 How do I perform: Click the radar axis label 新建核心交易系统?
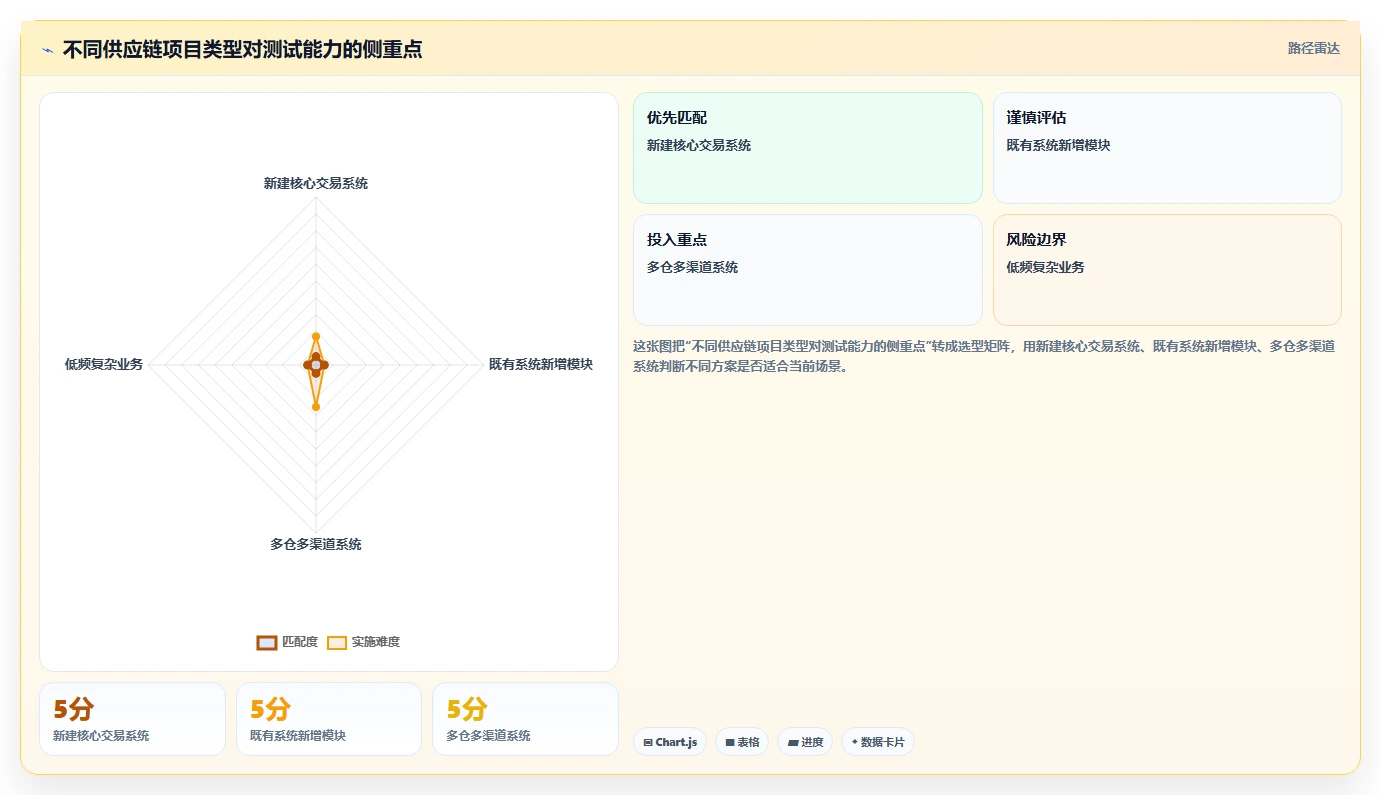click(316, 184)
